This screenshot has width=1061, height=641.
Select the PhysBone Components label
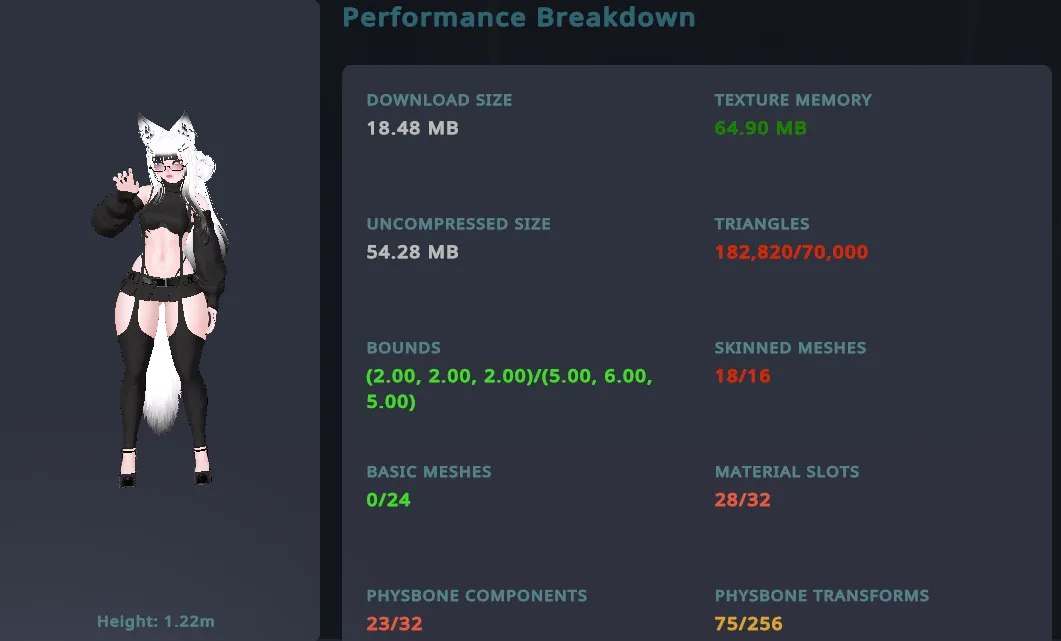tap(476, 596)
